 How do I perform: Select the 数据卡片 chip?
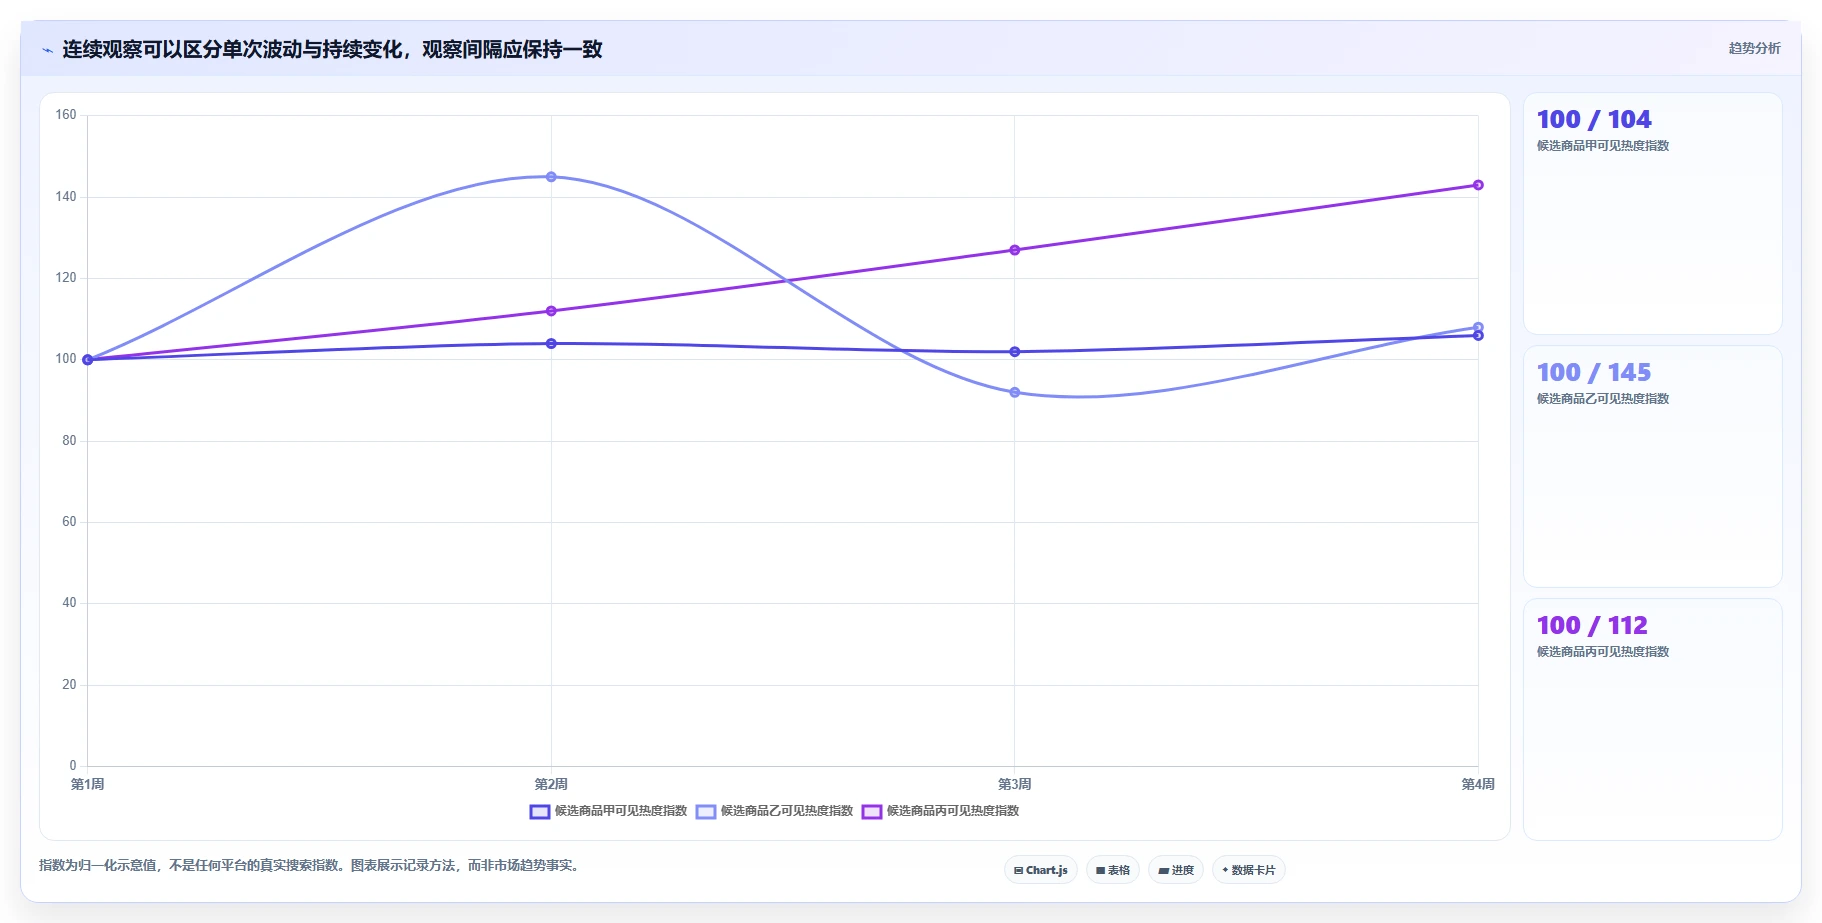1249,870
